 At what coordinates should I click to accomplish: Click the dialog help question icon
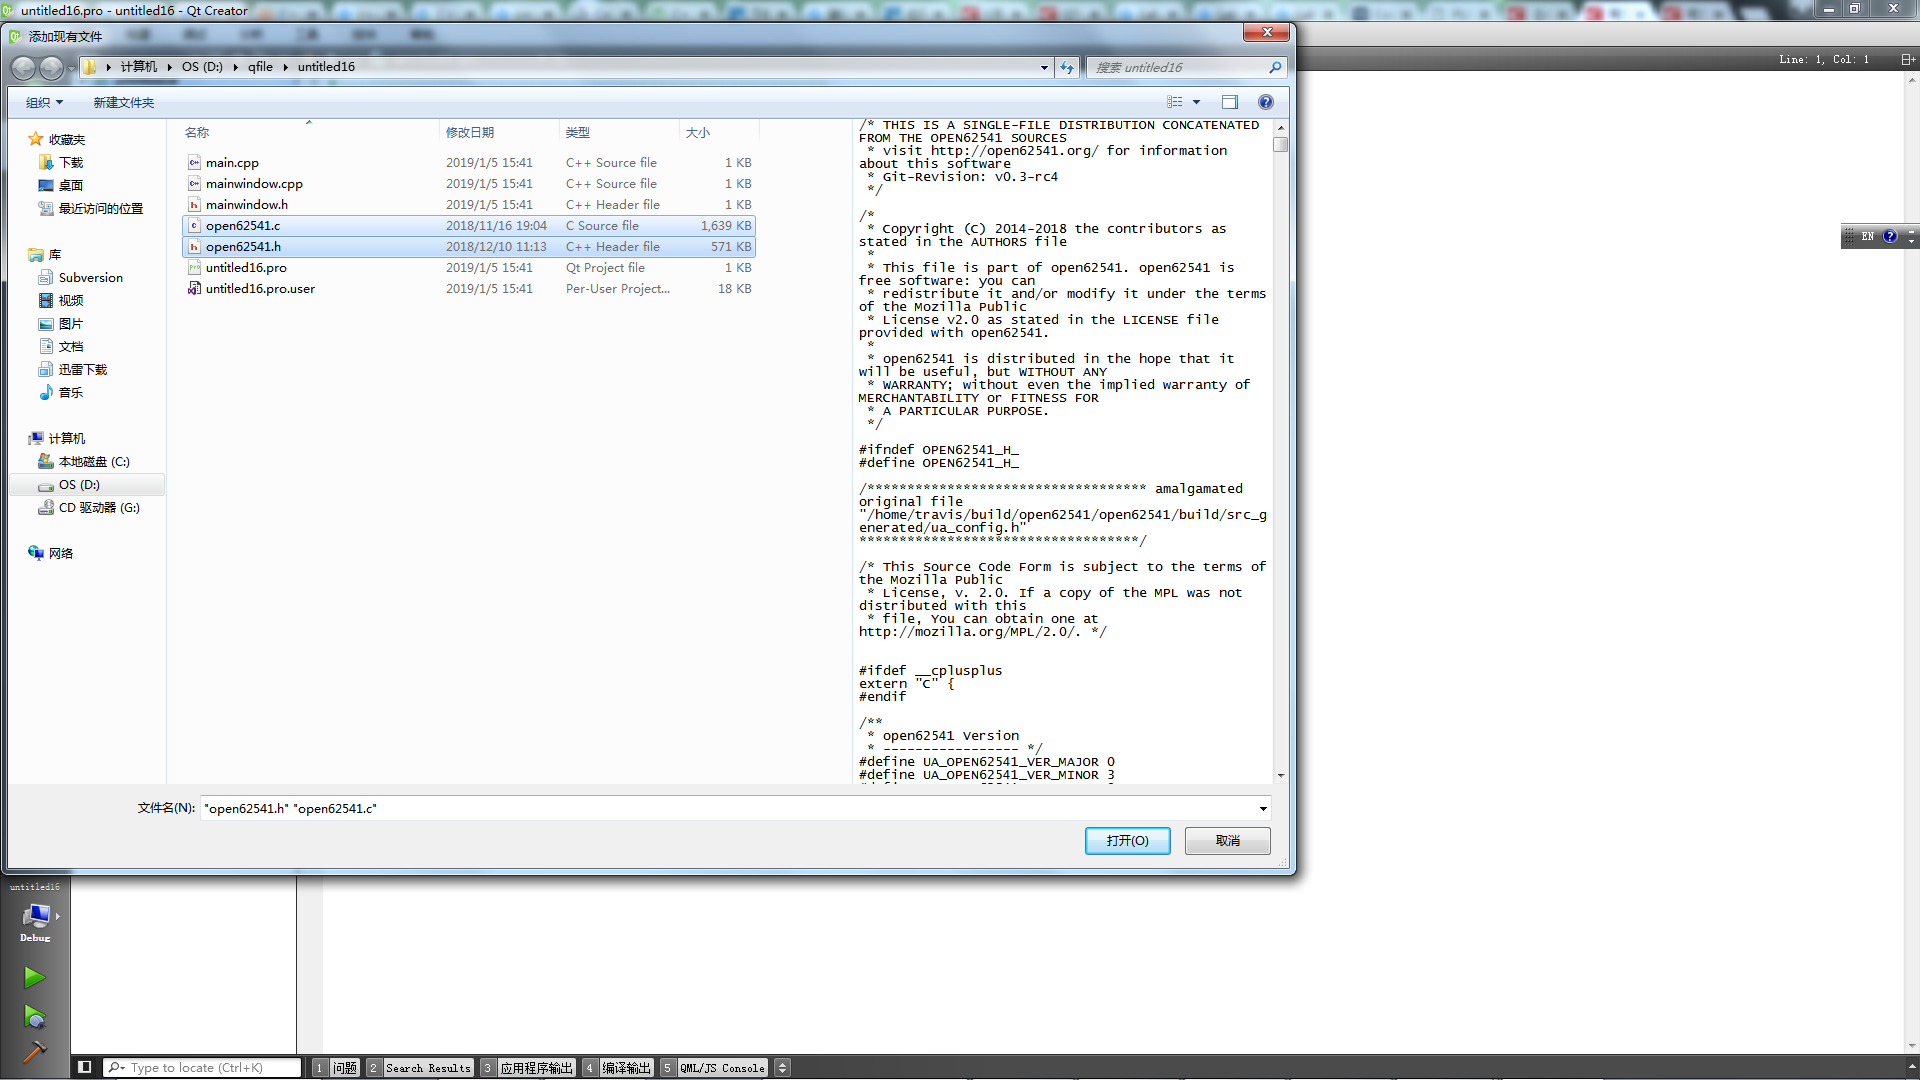tap(1265, 102)
